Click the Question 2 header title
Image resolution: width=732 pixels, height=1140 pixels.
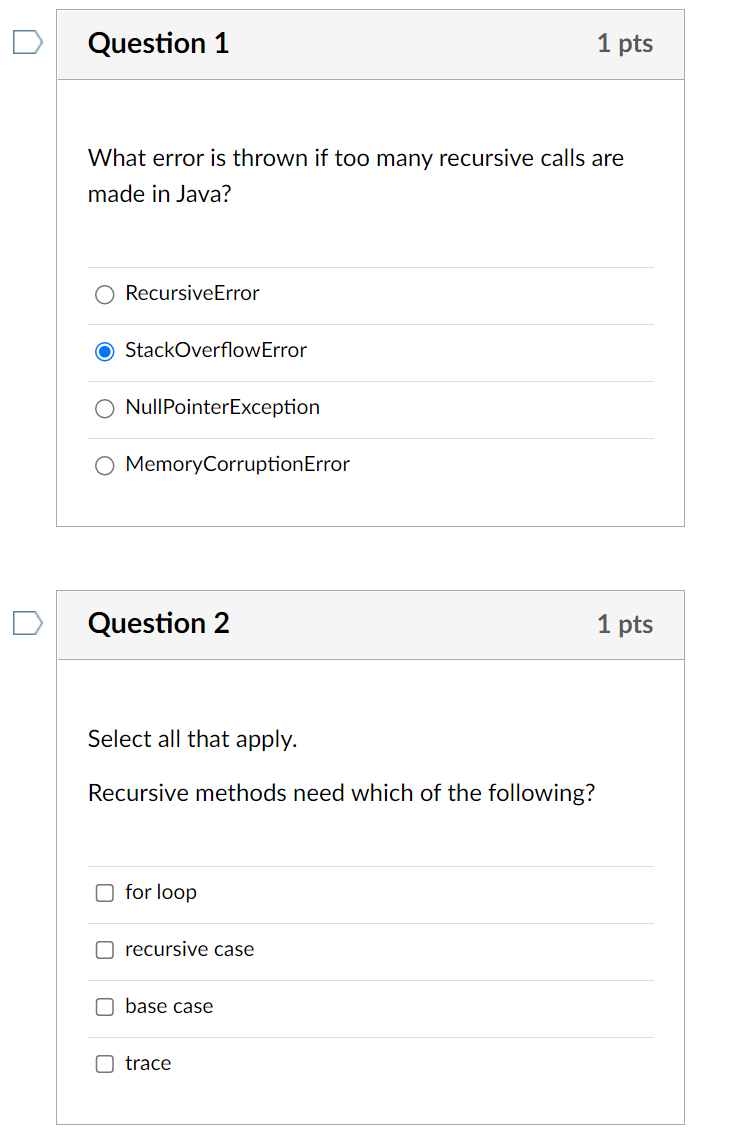click(x=158, y=623)
